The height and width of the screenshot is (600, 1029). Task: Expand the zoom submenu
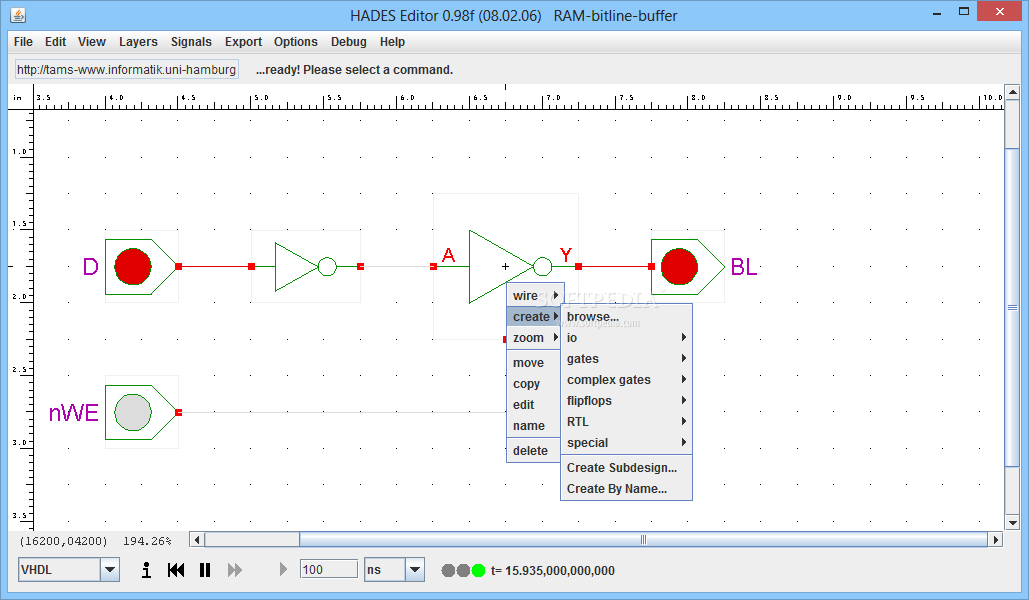(x=534, y=337)
